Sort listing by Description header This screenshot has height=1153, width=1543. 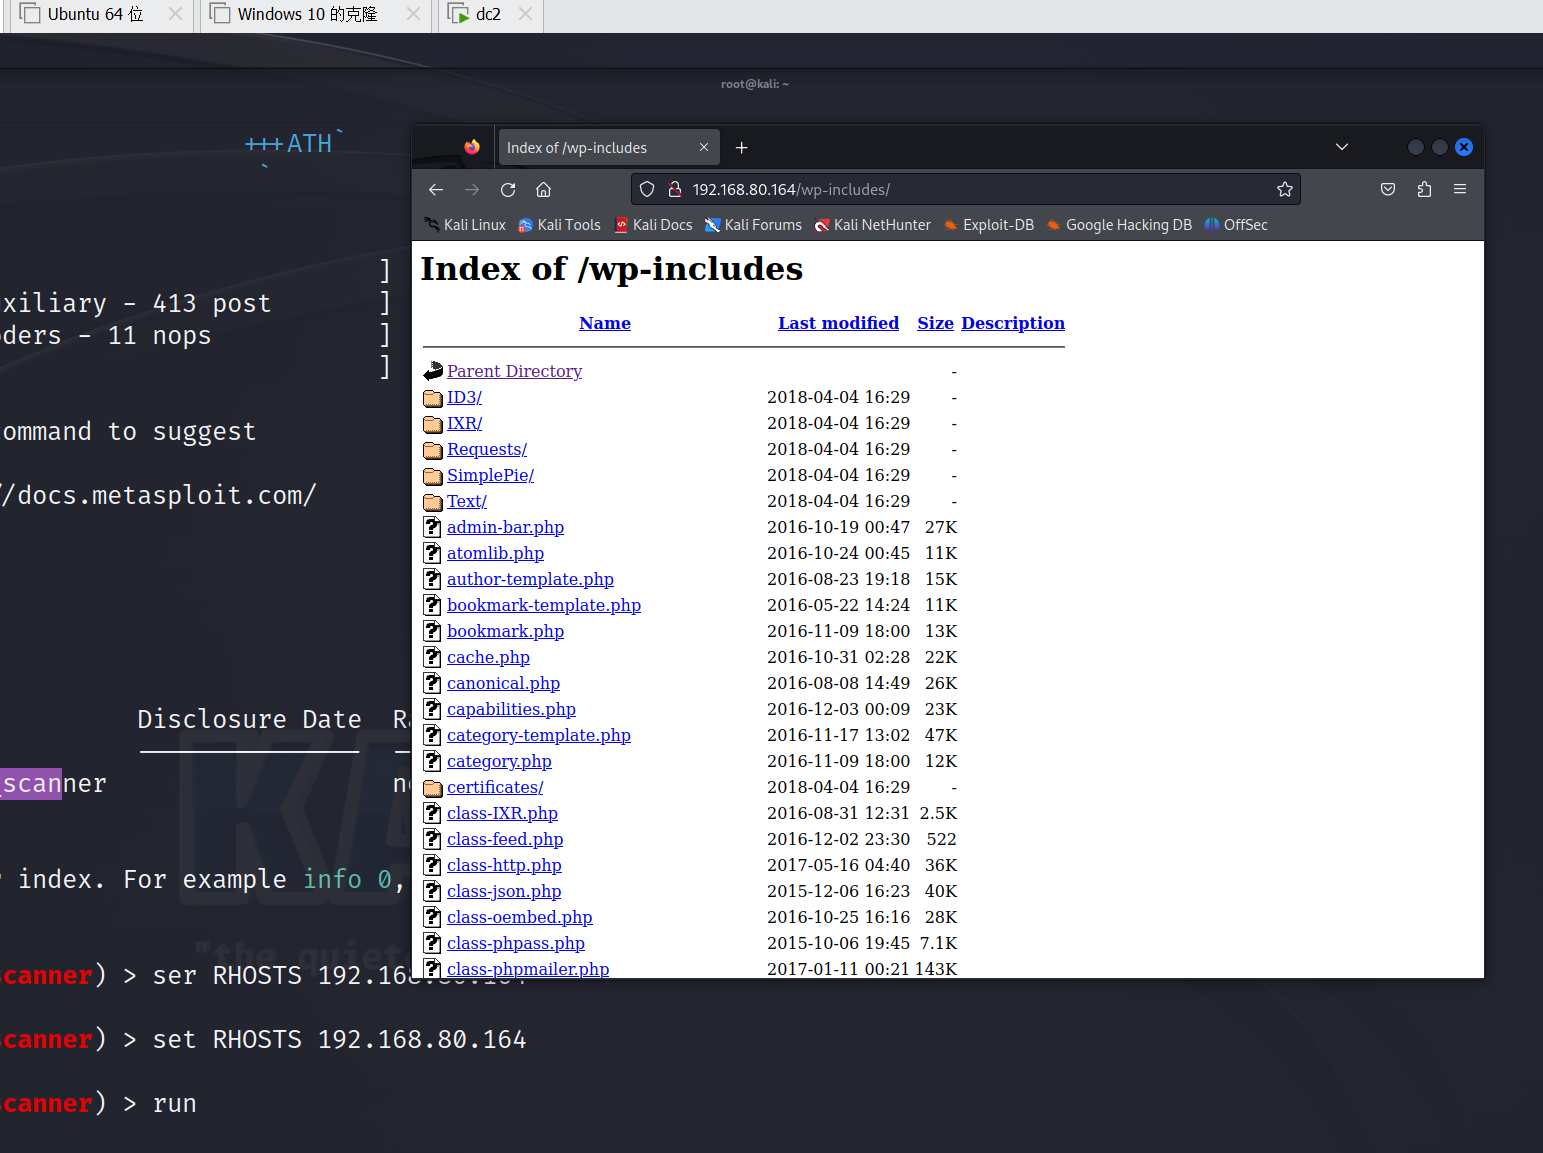pos(1013,323)
